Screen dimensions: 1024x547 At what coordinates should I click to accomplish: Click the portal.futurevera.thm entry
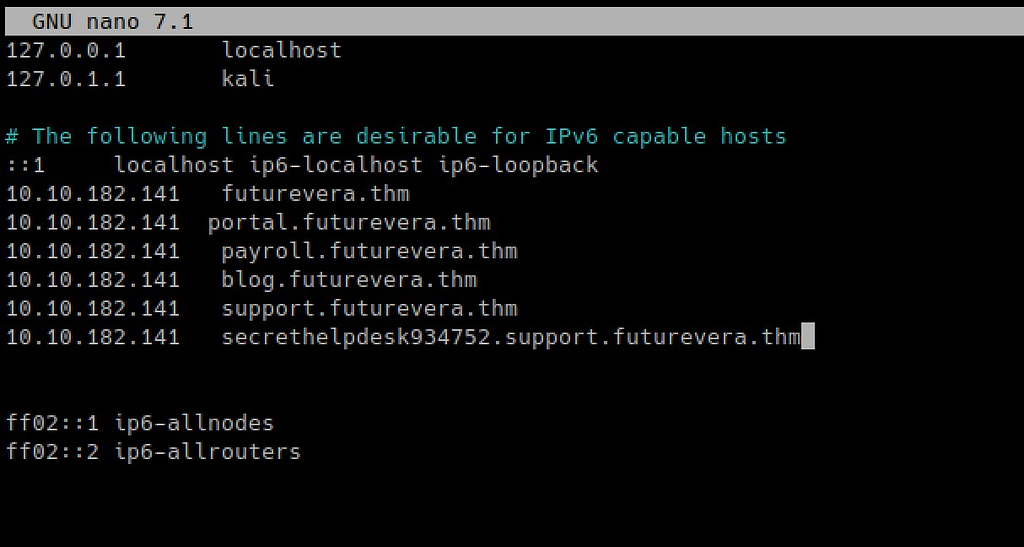(x=349, y=223)
